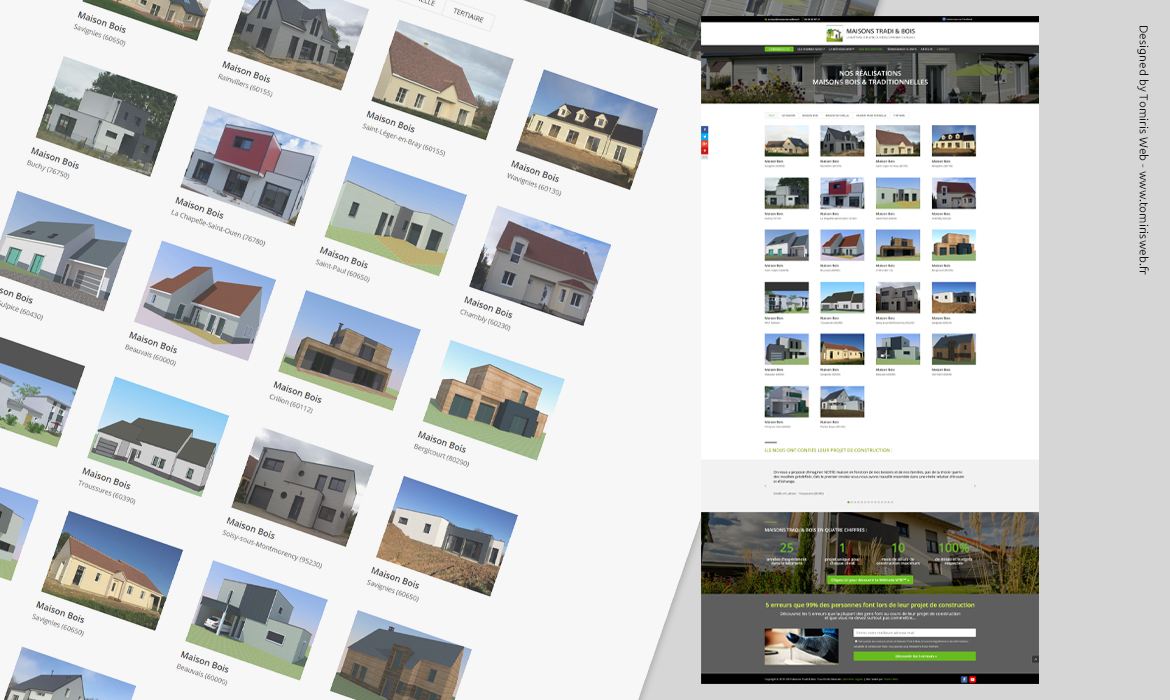
Task: Open 'Nos Réalisations' in the navigation bar
Action: pyautogui.click(x=871, y=49)
